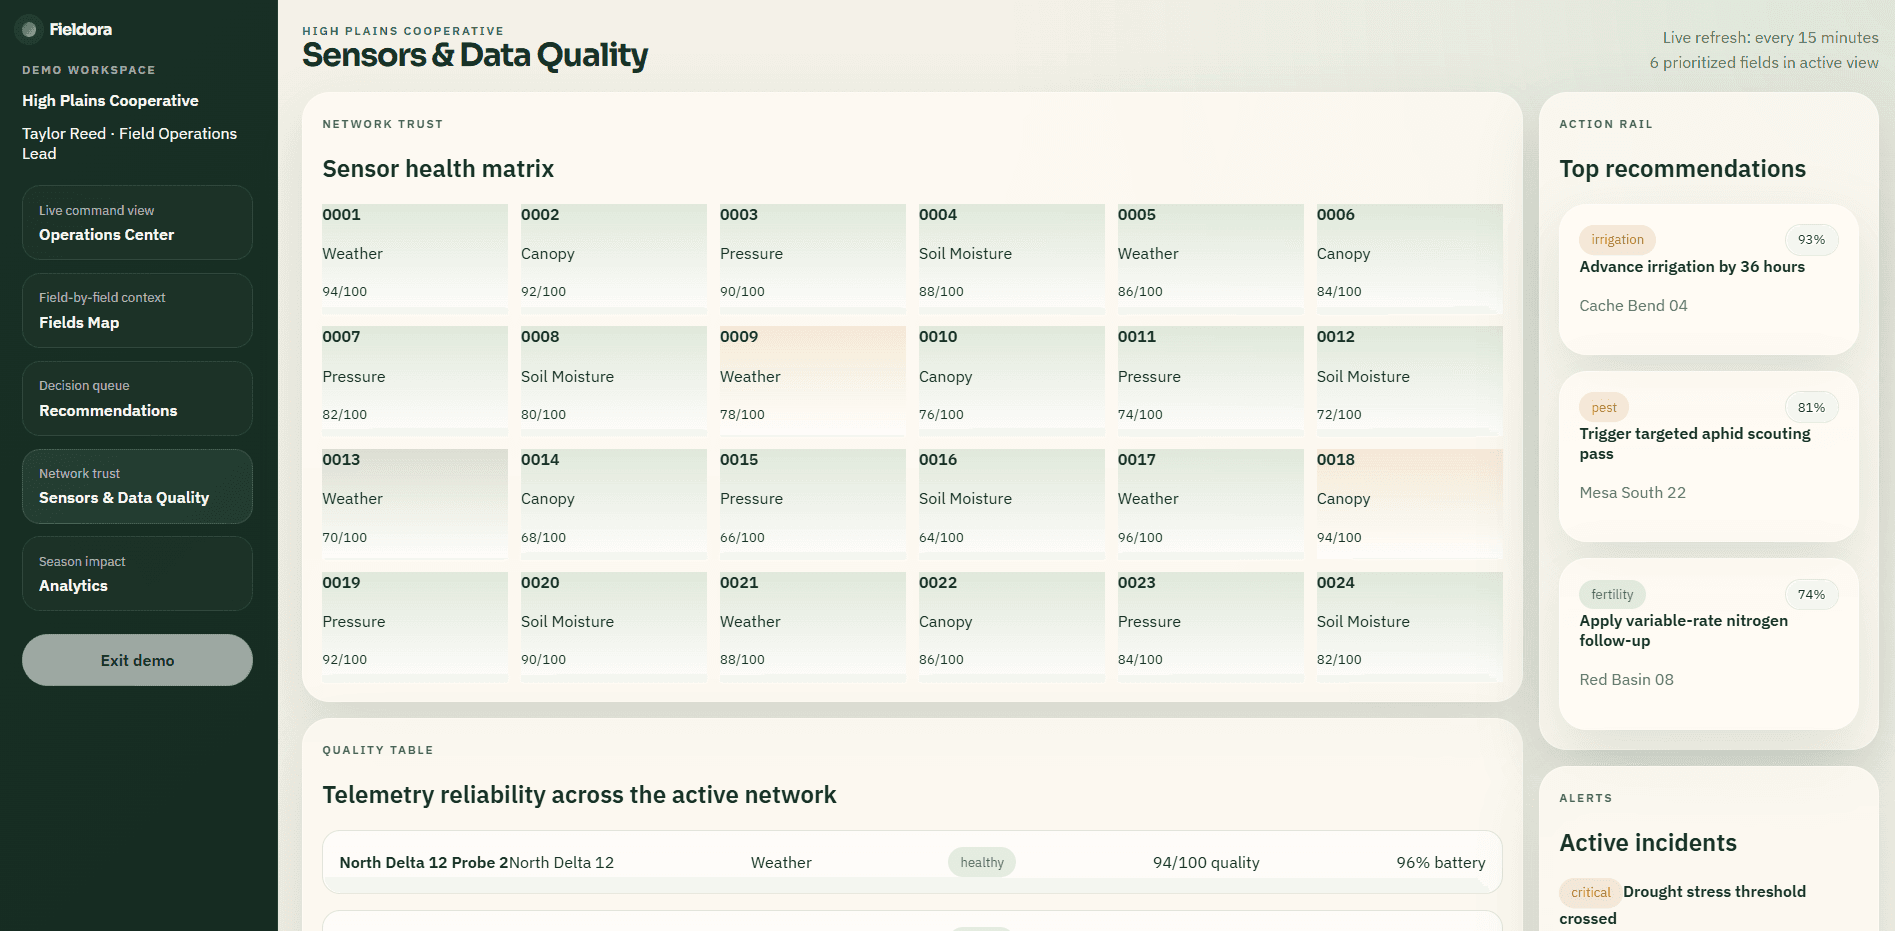This screenshot has height=931, width=1895.
Task: Click critical badge in Active incidents
Action: tap(1590, 892)
